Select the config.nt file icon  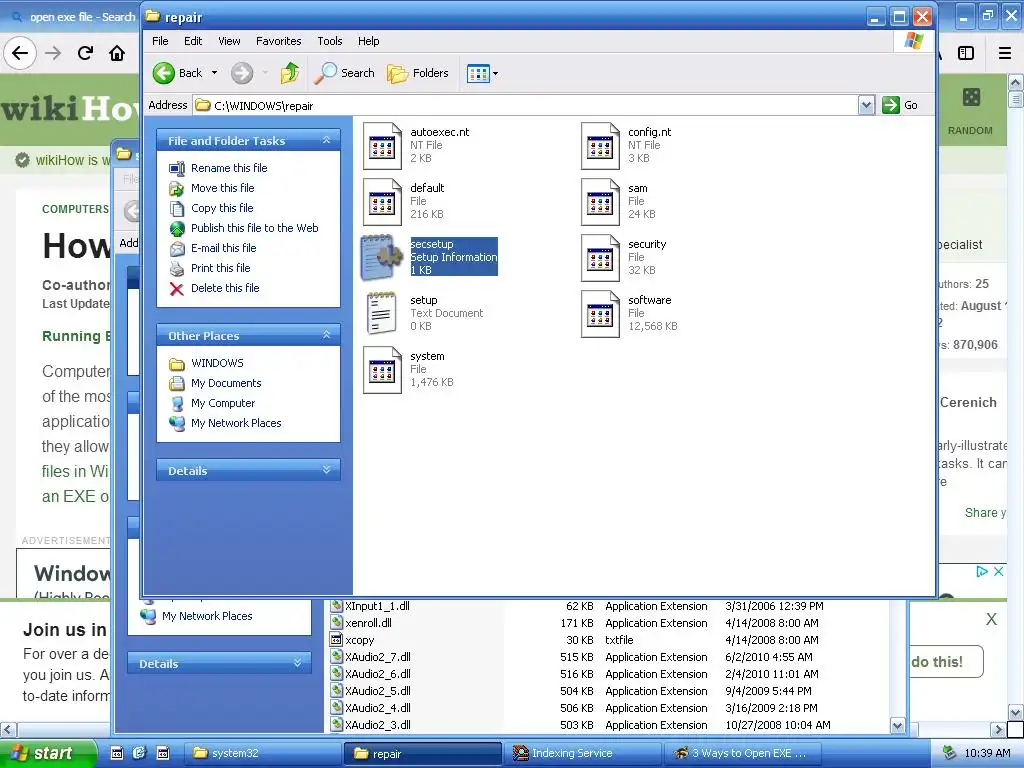[600, 146]
